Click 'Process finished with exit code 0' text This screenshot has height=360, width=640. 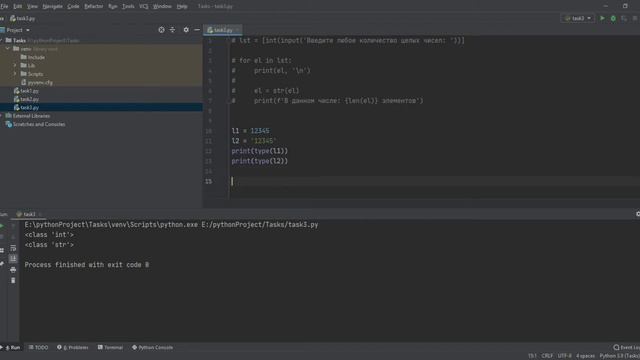[x=87, y=265]
